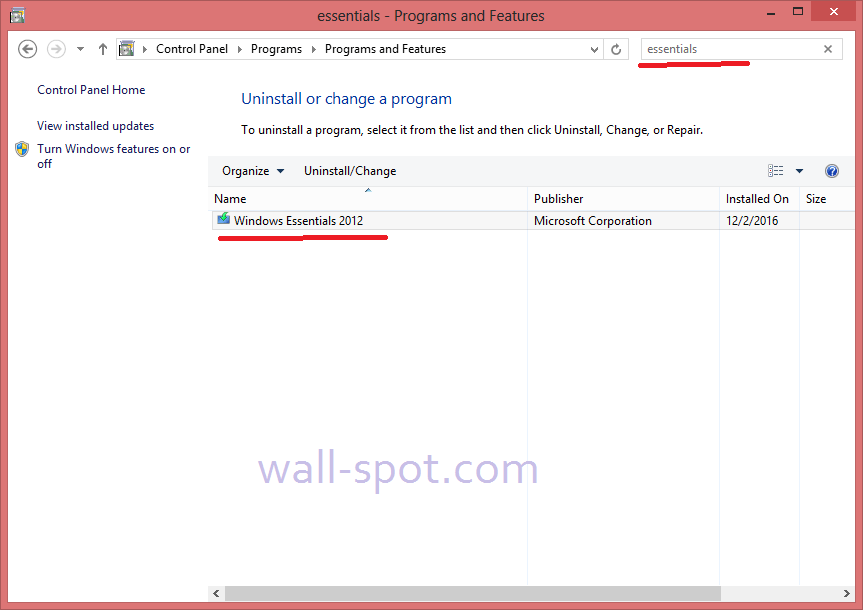Select Programs and Features breadcrumb
The height and width of the screenshot is (610, 863).
click(385, 49)
